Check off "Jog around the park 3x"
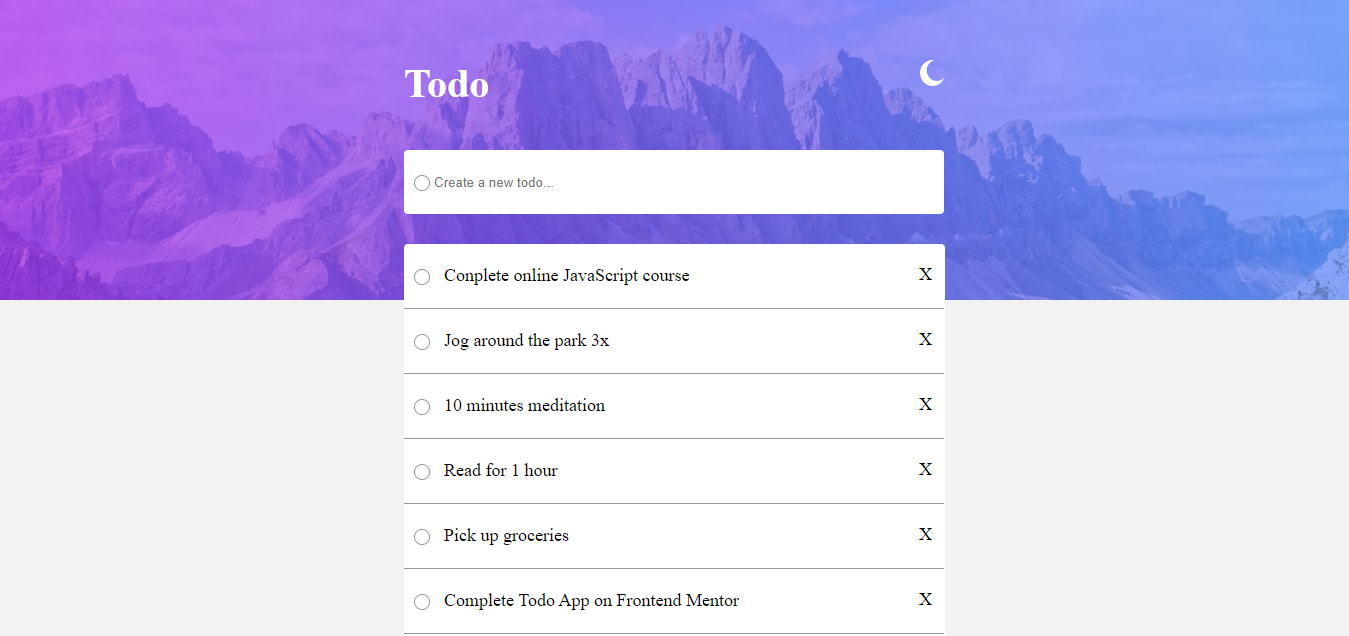The width and height of the screenshot is (1349, 636). [422, 342]
